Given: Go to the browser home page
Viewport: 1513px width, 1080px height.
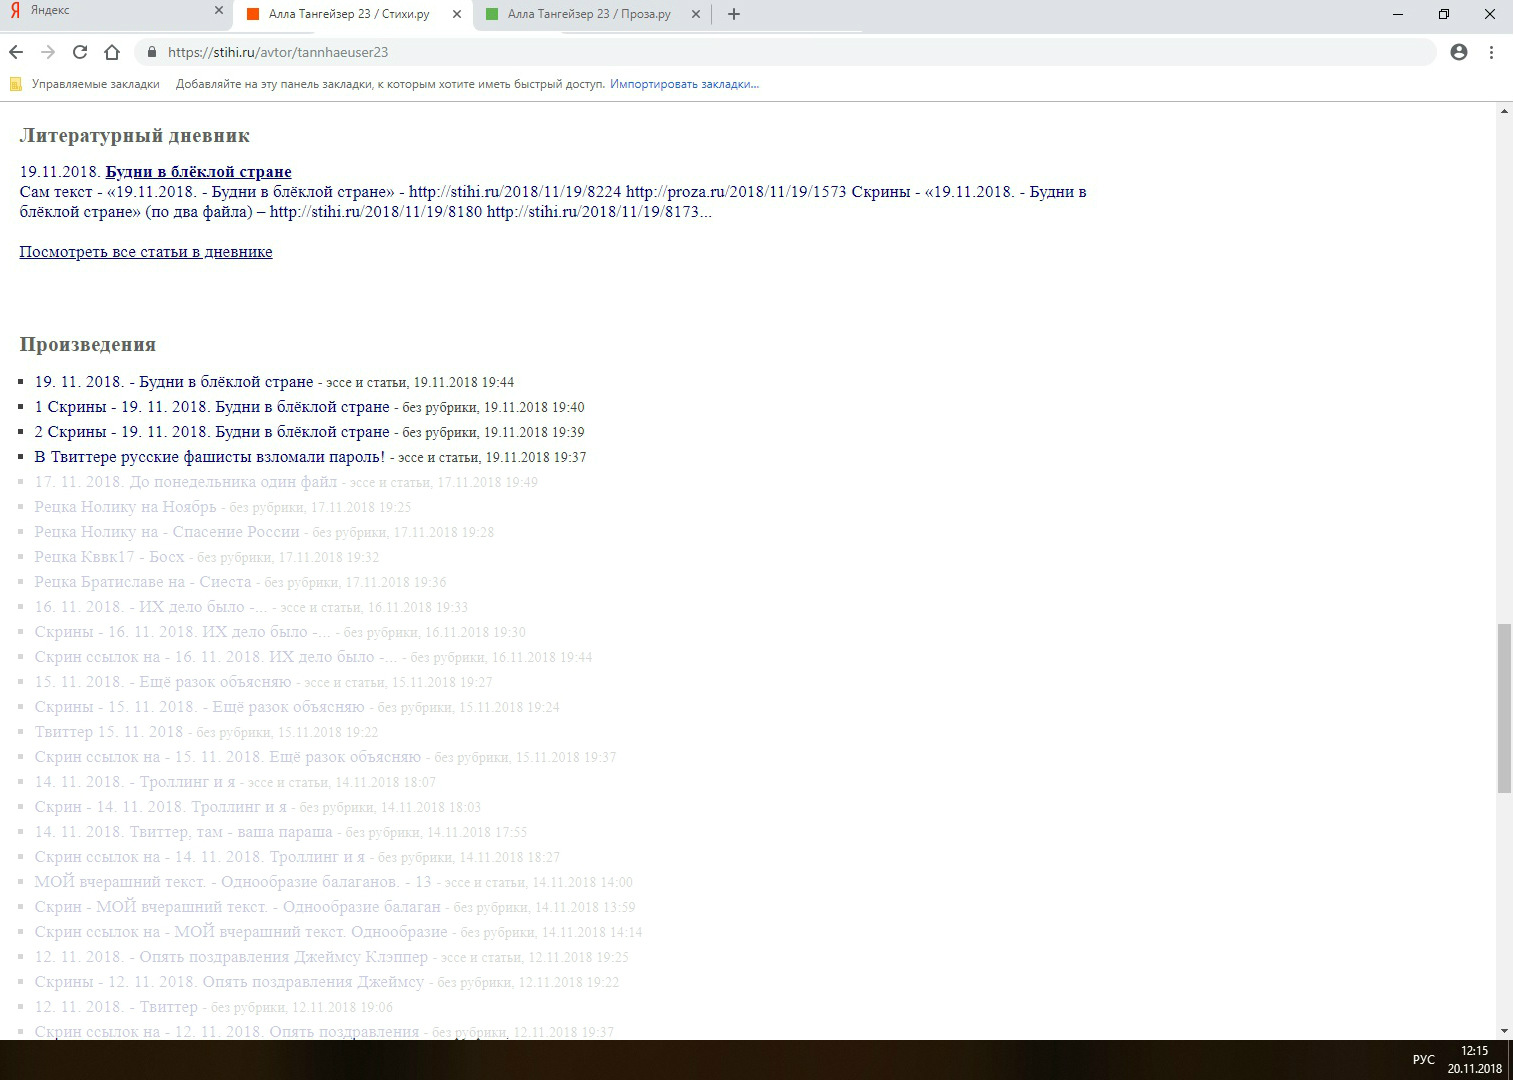Looking at the screenshot, I should click(x=112, y=52).
